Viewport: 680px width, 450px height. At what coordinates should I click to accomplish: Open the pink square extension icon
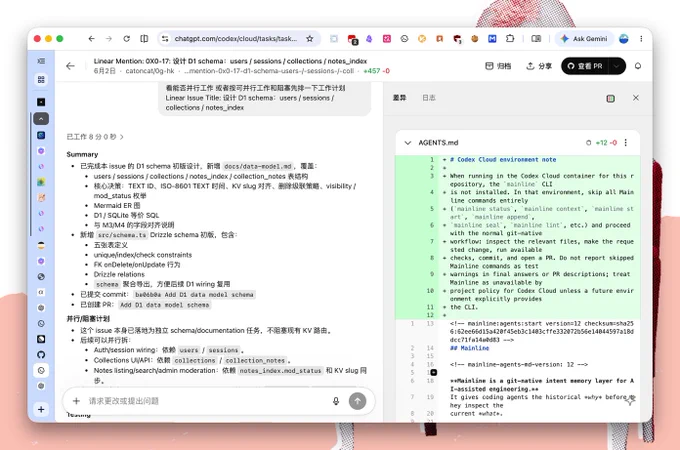coord(387,39)
